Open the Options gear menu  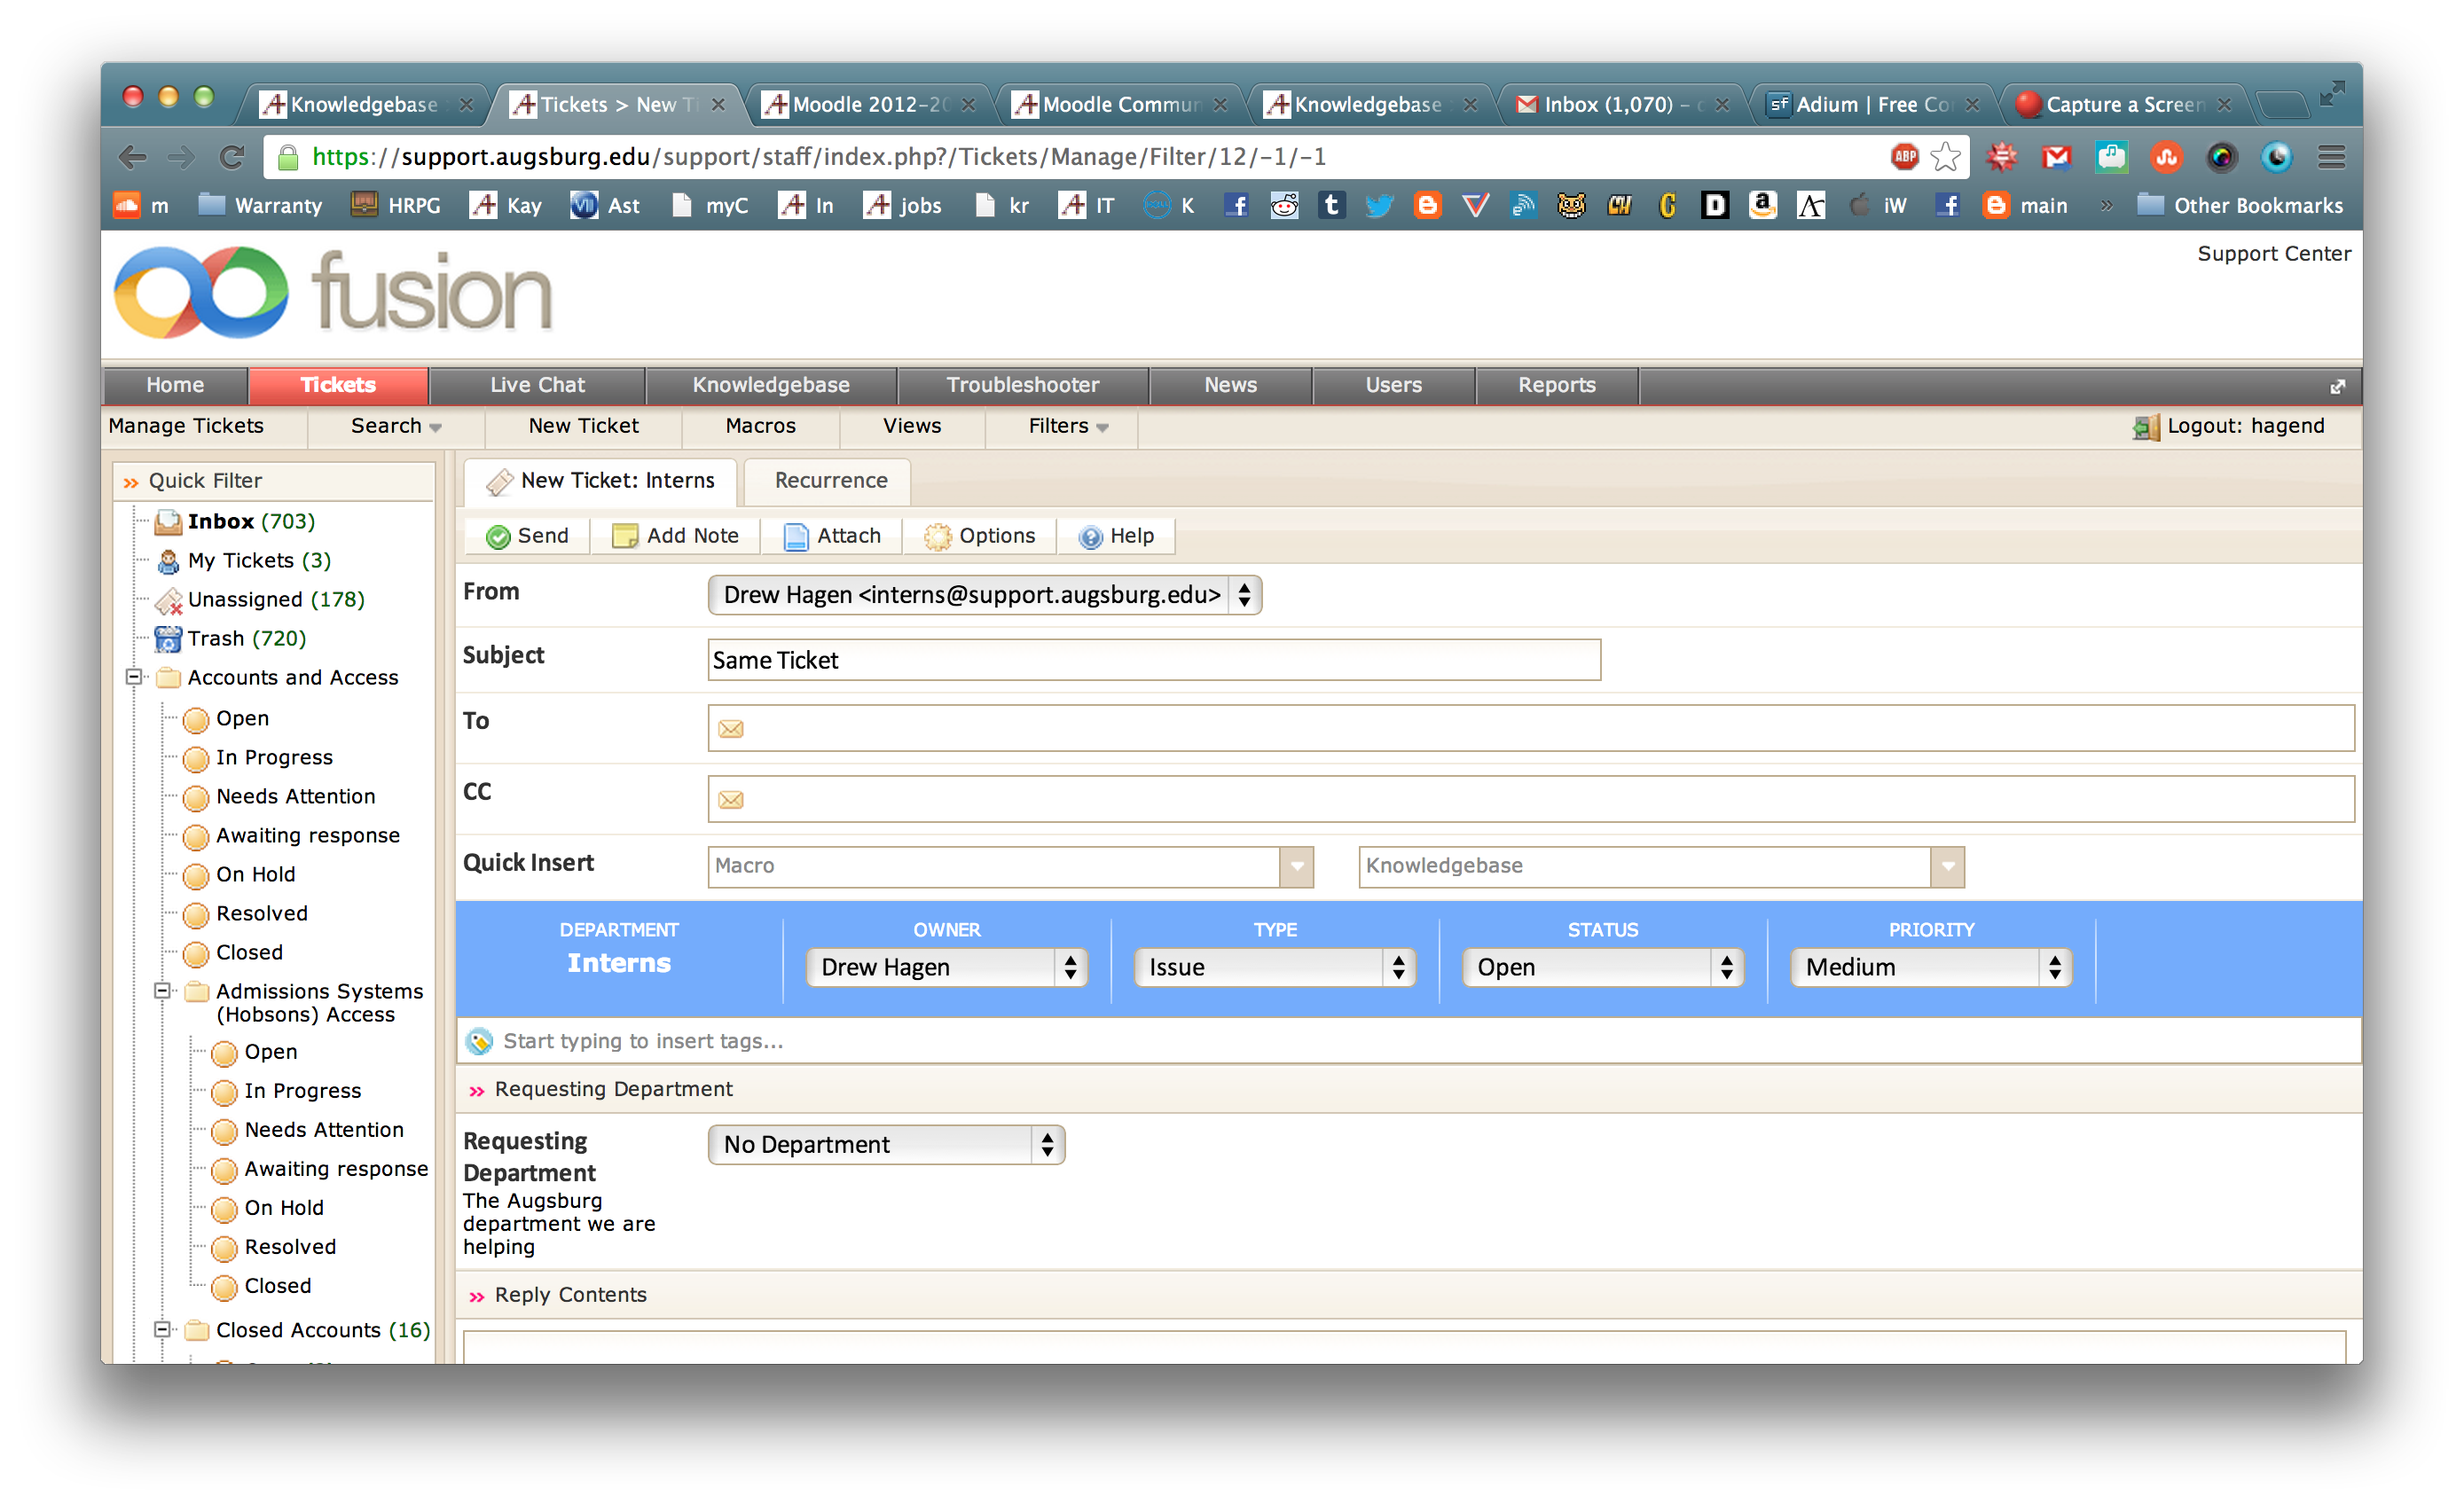[980, 536]
